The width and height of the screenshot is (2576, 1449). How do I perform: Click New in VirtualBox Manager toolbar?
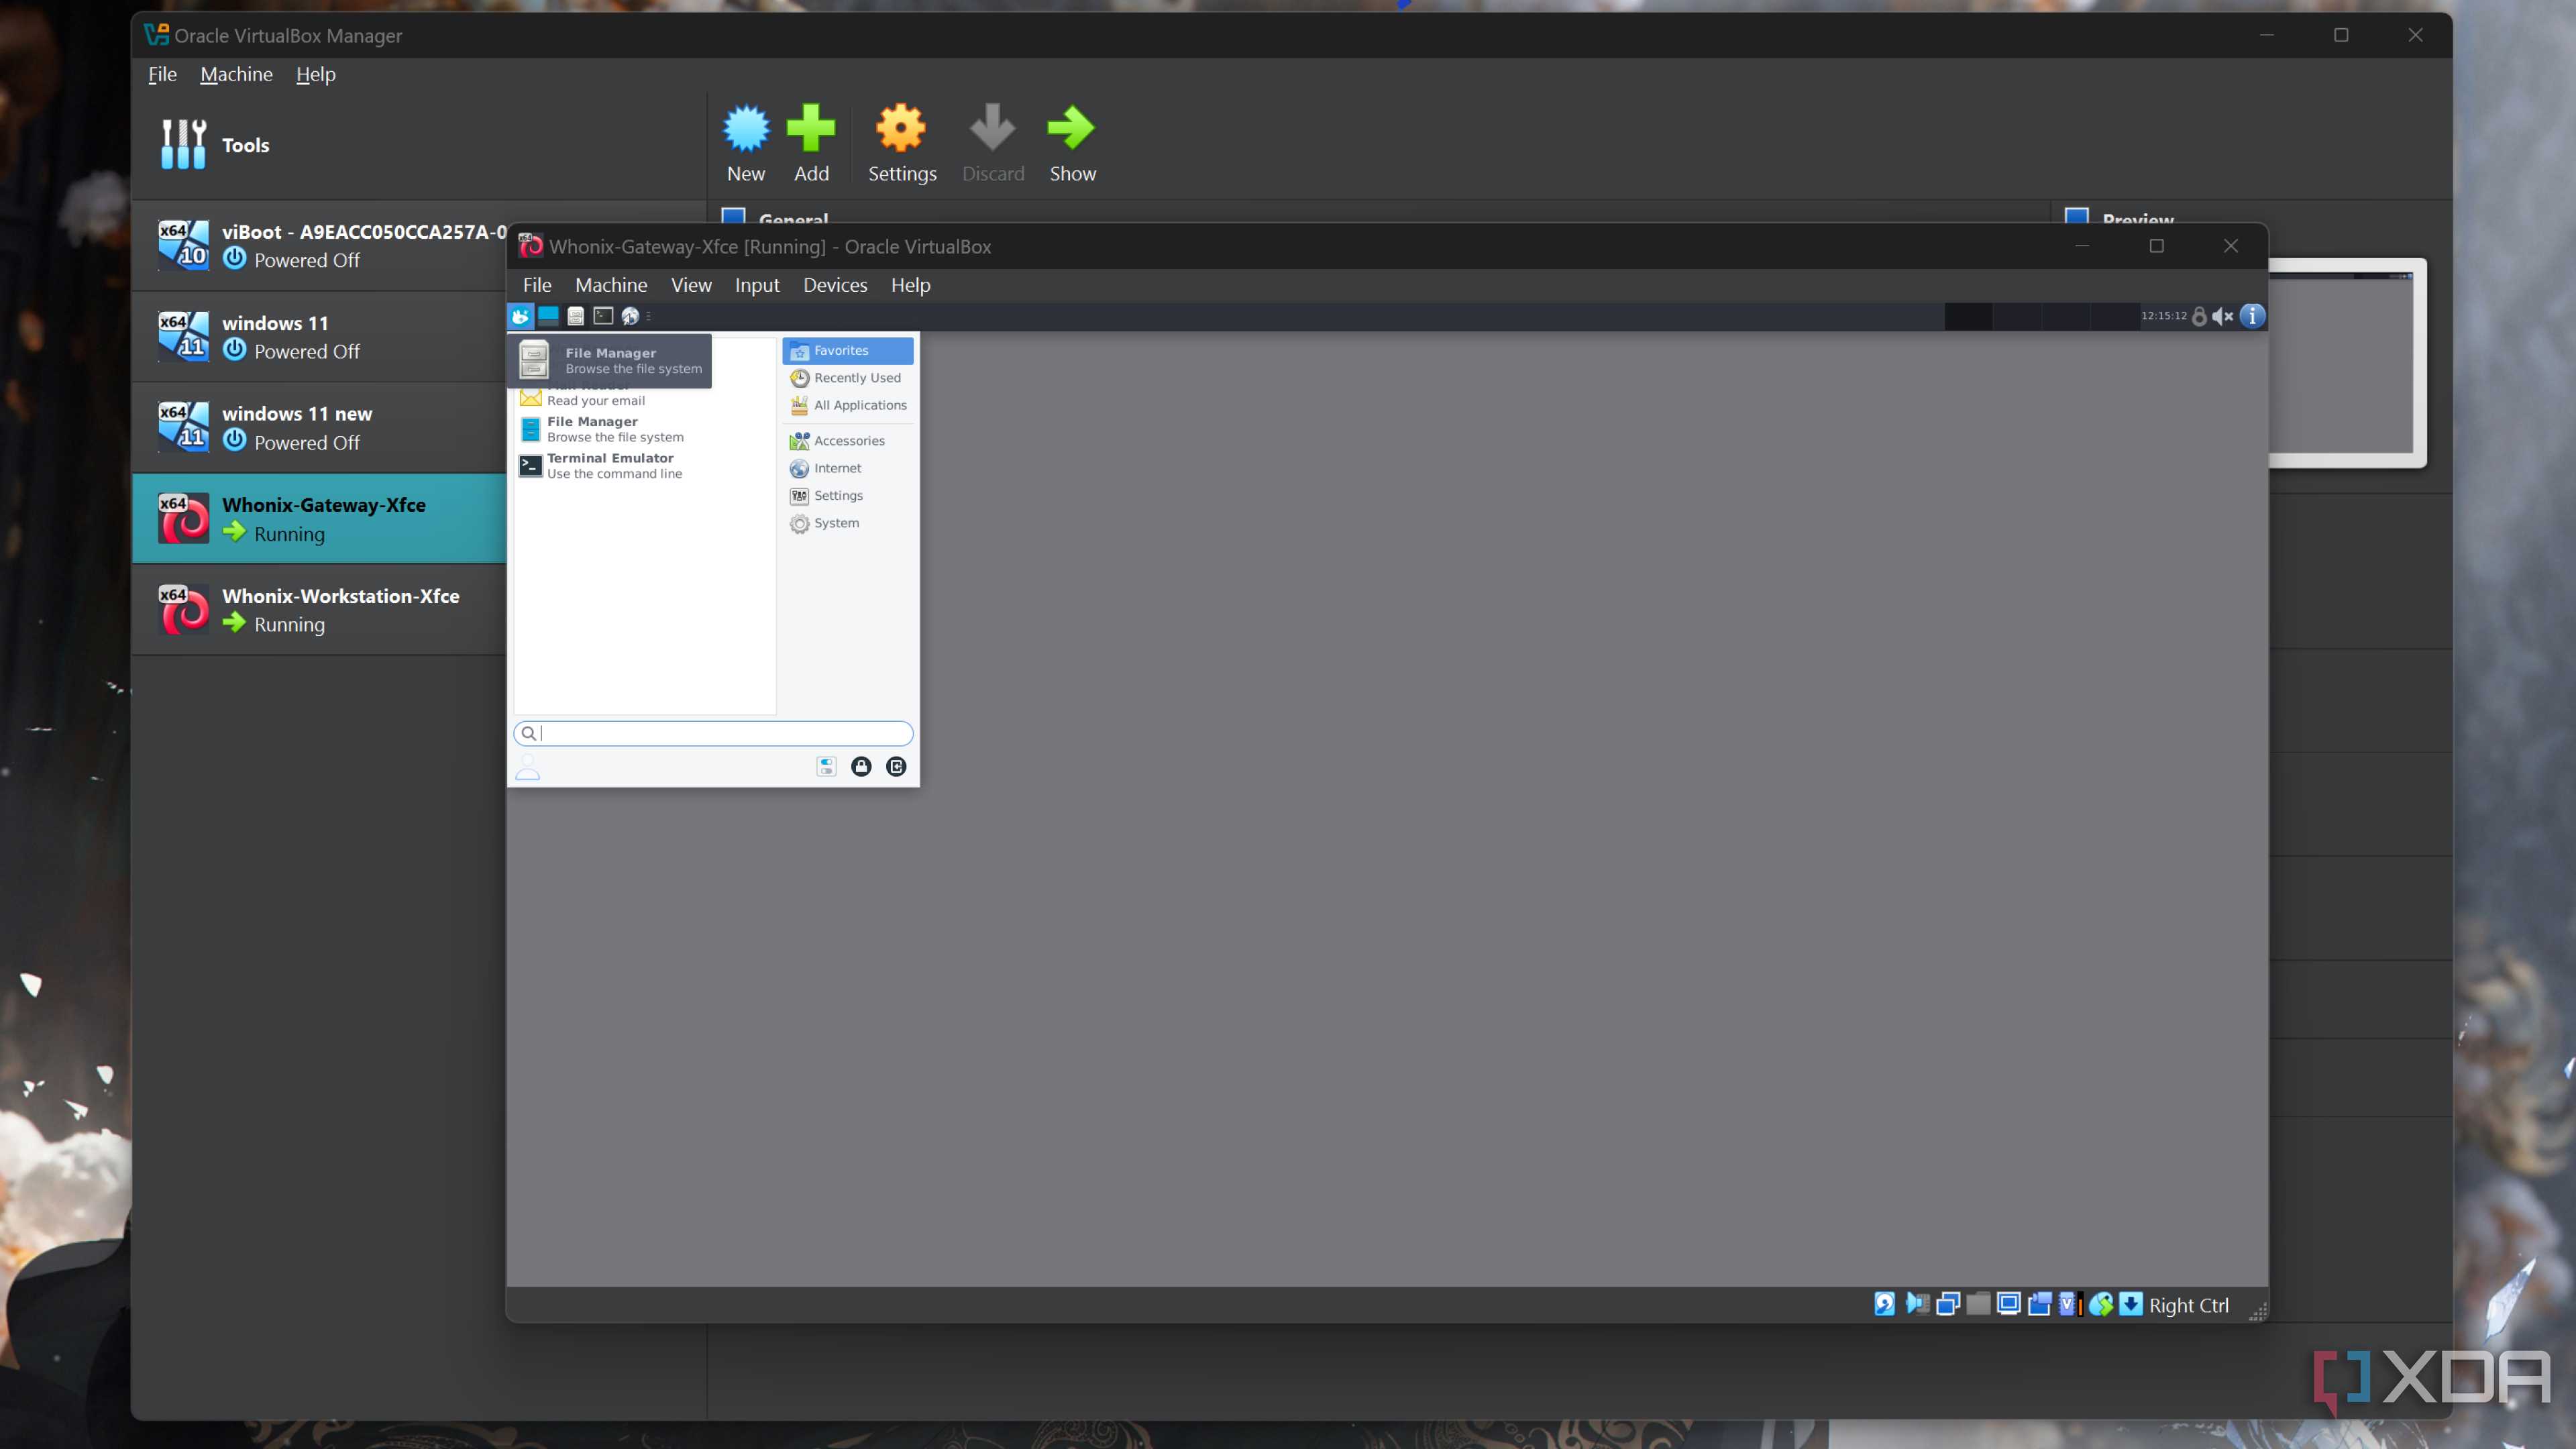746,143
